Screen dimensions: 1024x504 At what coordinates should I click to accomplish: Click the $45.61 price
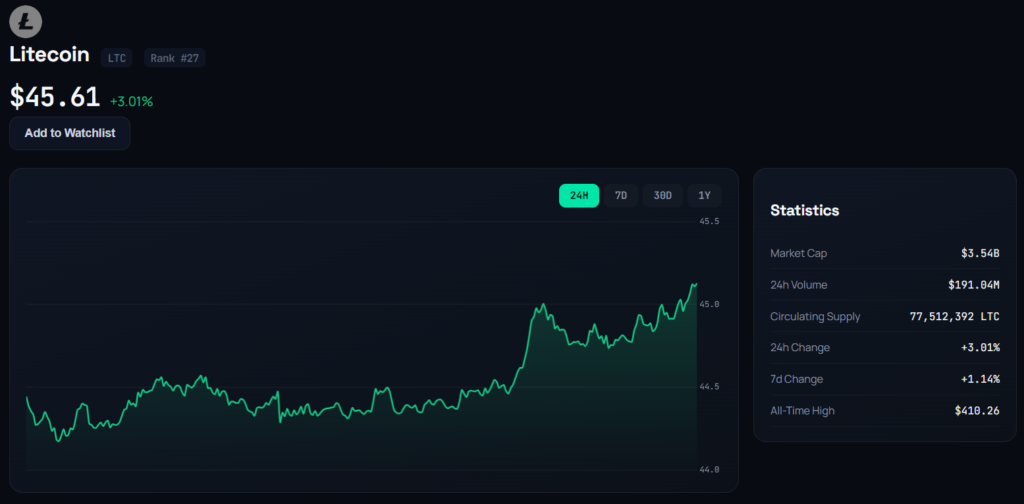pos(55,97)
